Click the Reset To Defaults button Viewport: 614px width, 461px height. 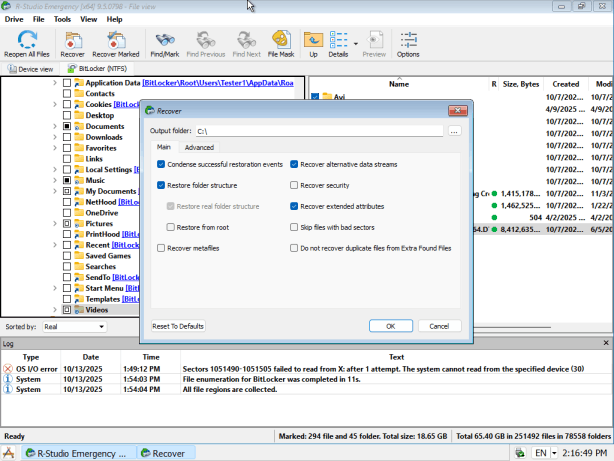click(178, 326)
